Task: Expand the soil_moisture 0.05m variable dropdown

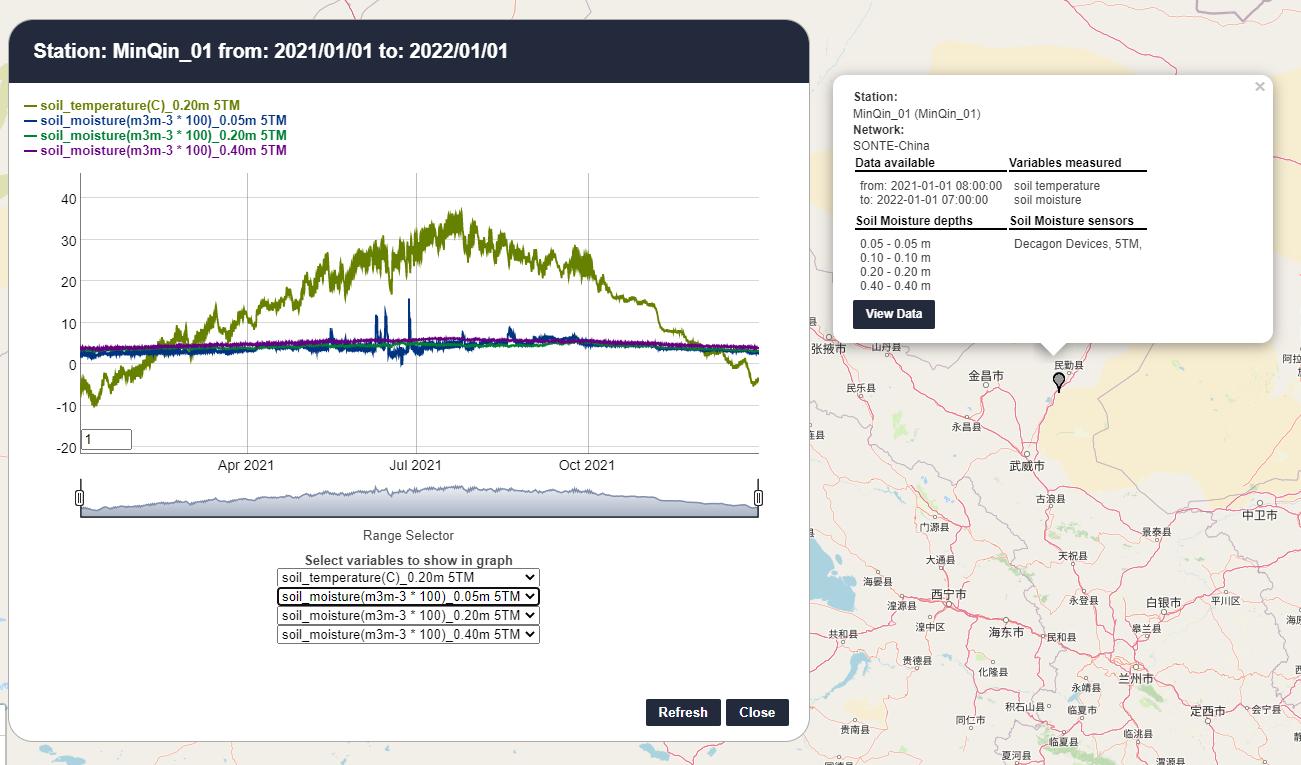Action: click(x=408, y=596)
